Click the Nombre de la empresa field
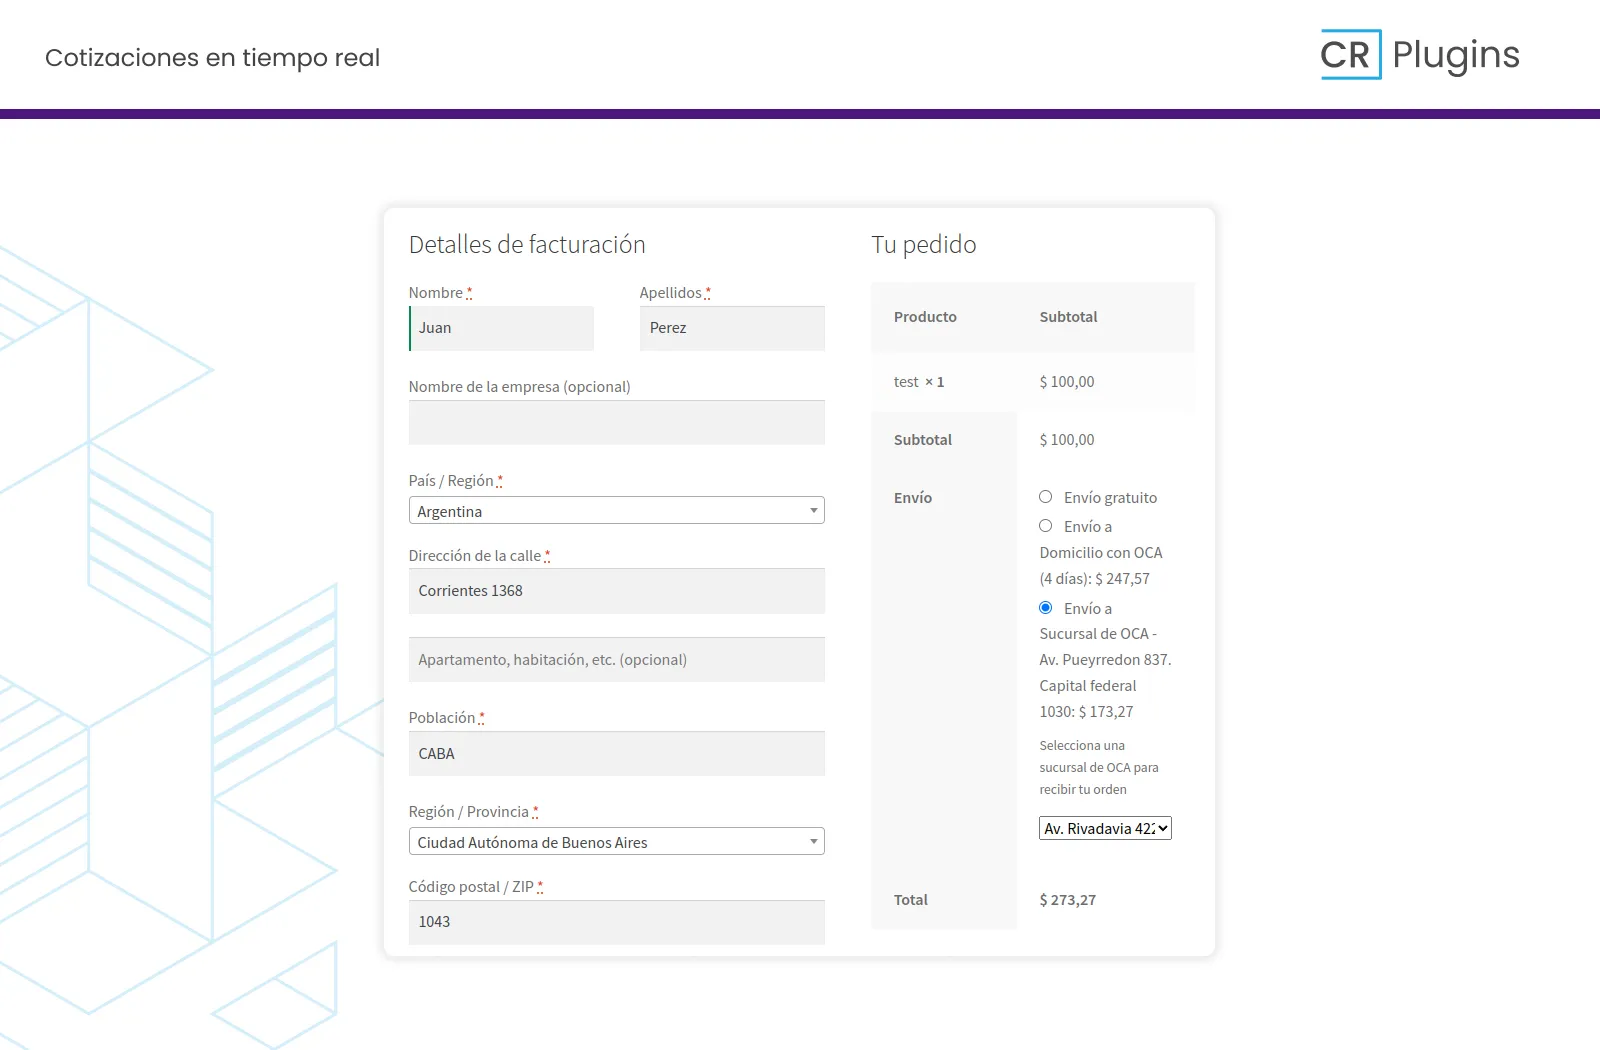 [616, 423]
